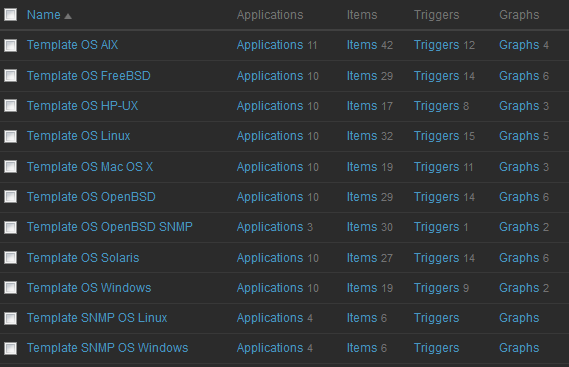569x367 pixels.
Task: Open Graphs for Template OS OpenBSD SNMP
Action: [x=519, y=227]
